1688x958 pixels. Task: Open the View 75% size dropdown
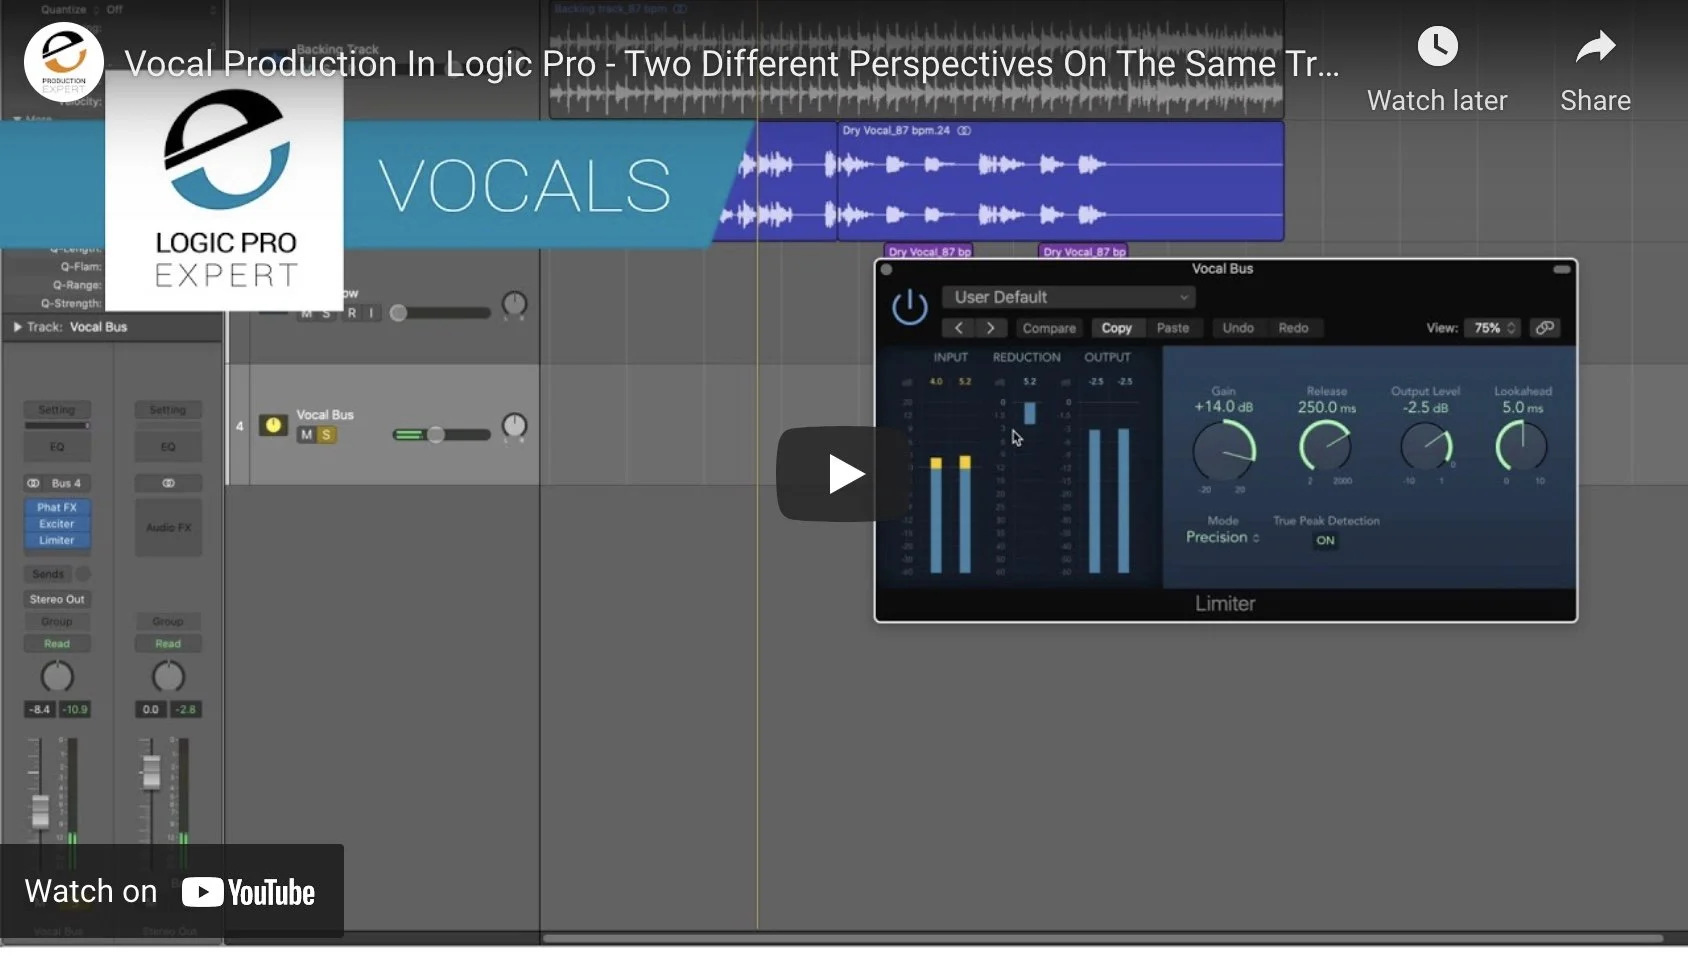pyautogui.click(x=1493, y=328)
